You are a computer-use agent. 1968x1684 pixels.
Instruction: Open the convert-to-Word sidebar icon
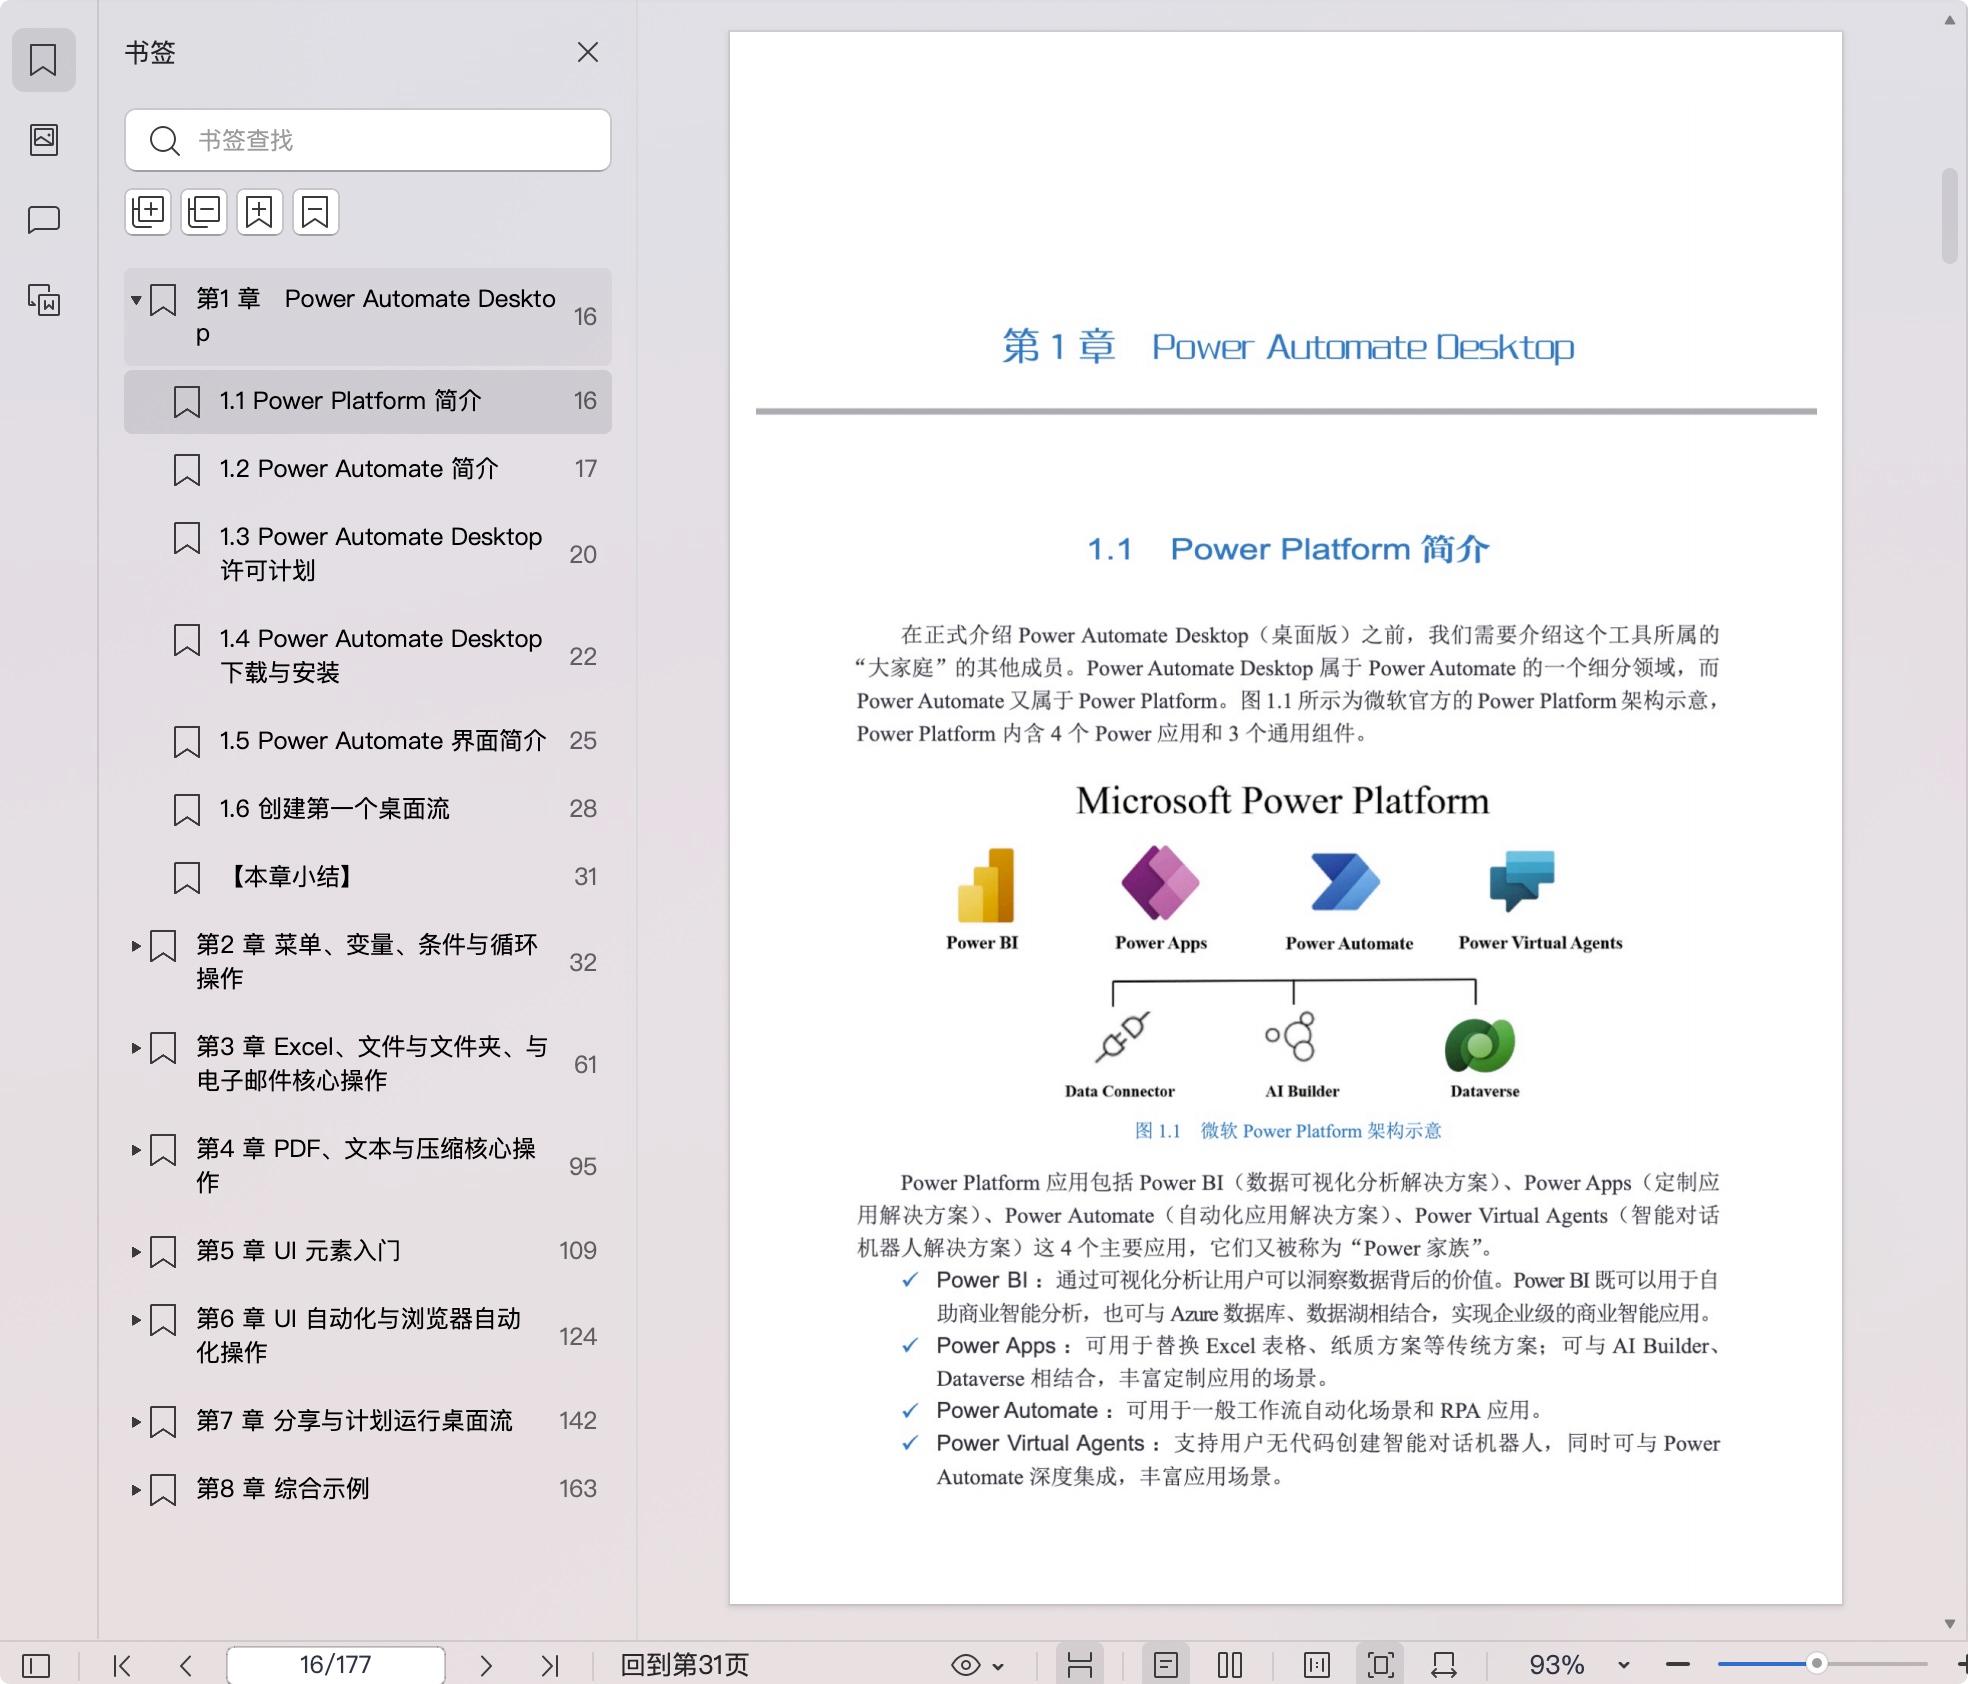(43, 300)
